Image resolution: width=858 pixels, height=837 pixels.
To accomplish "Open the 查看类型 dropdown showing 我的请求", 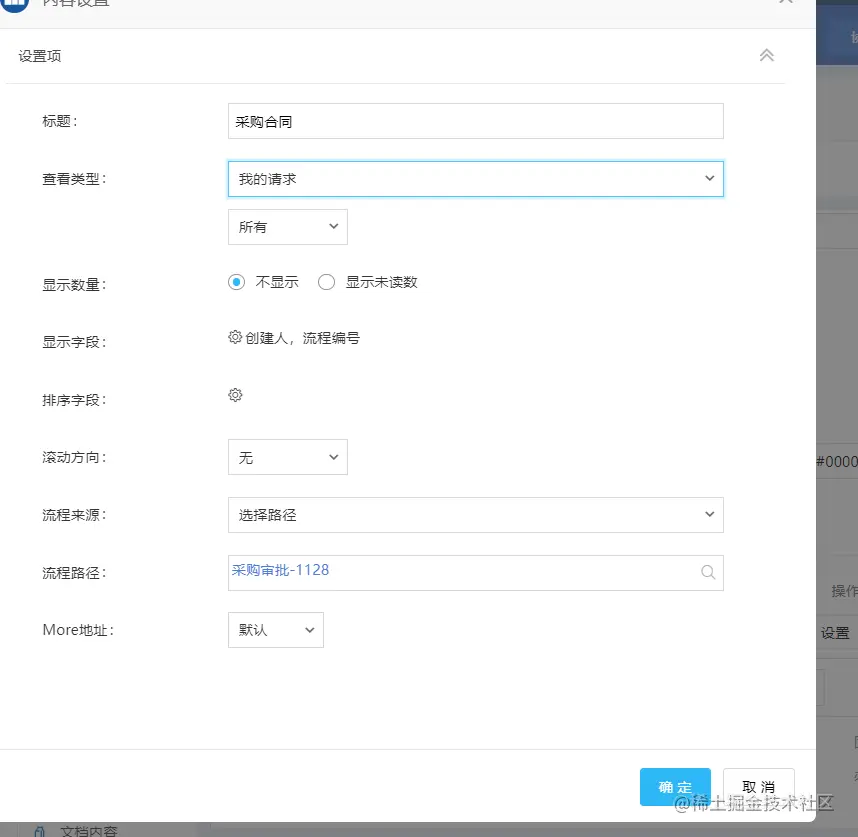I will point(476,179).
